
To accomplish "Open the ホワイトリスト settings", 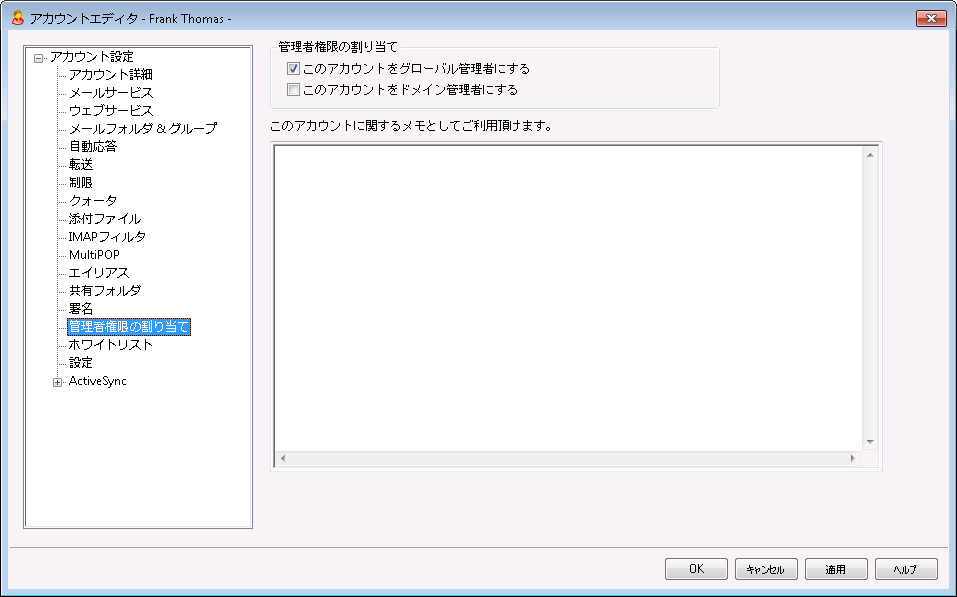I will [110, 344].
